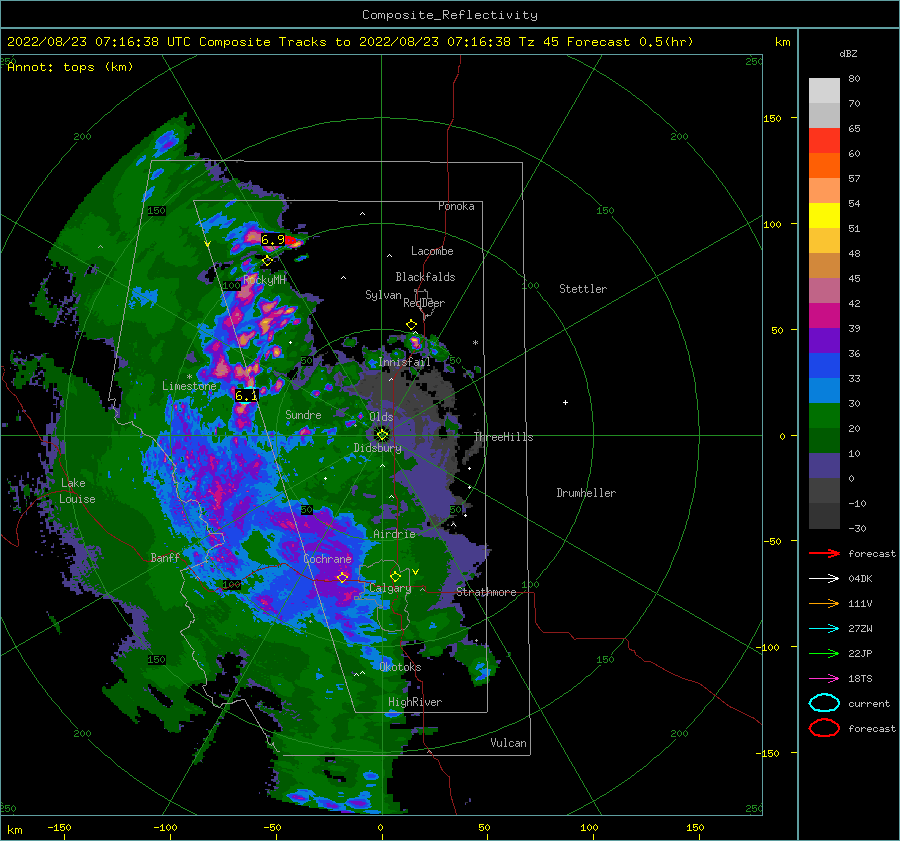Image resolution: width=900 pixels, height=841 pixels.
Task: Select the orange 111V track arrow
Action: (824, 603)
